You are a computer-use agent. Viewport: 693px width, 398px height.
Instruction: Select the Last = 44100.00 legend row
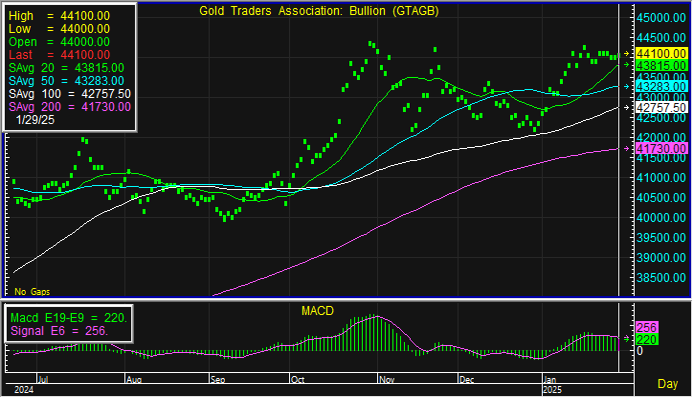coord(59,55)
